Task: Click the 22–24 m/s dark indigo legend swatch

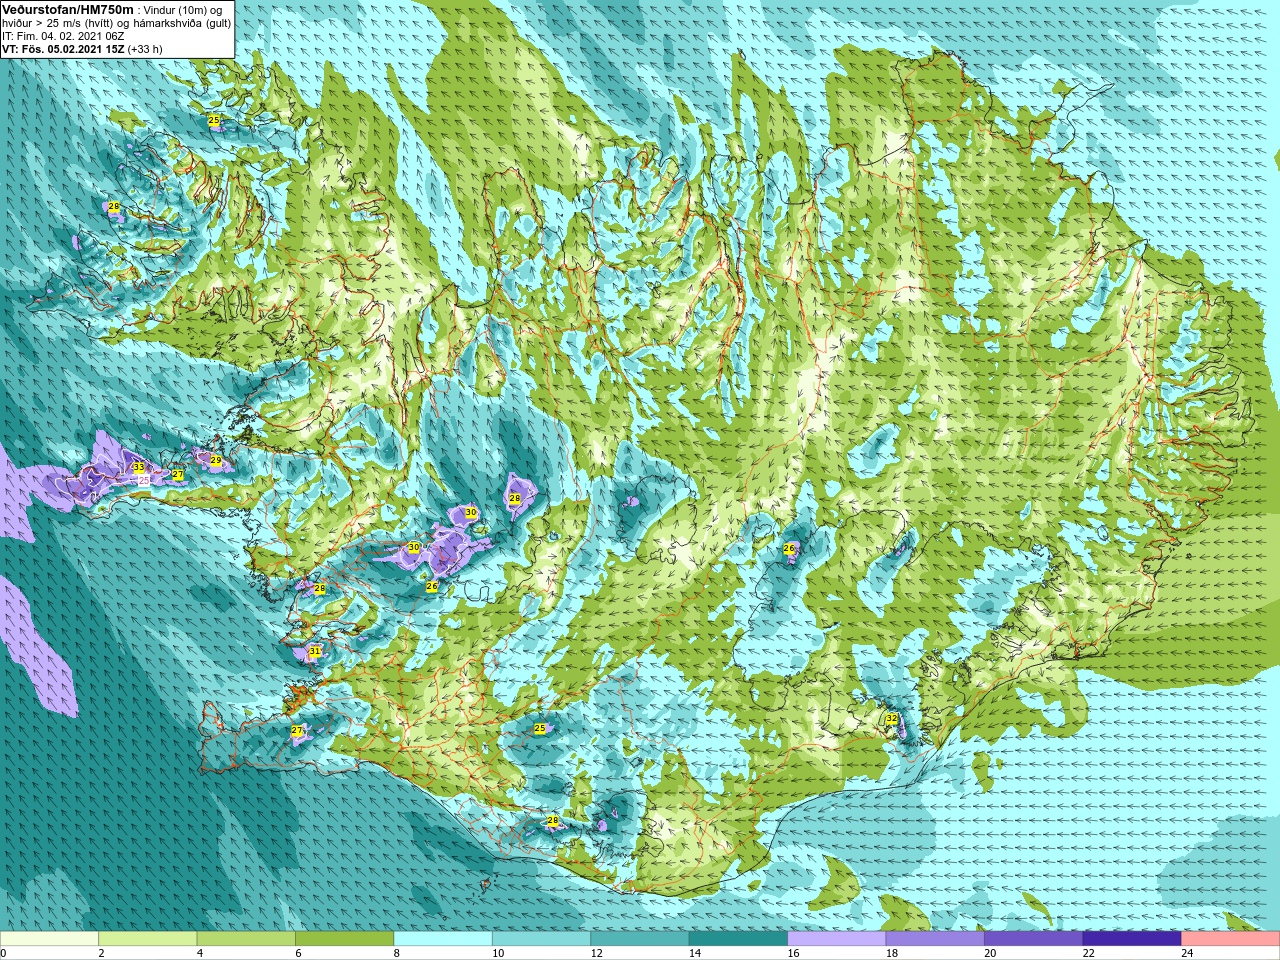Action: (1132, 939)
